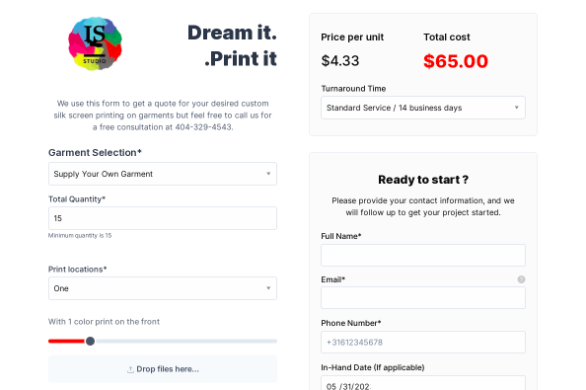Open the Turnaround Time dropdown

pos(423,108)
